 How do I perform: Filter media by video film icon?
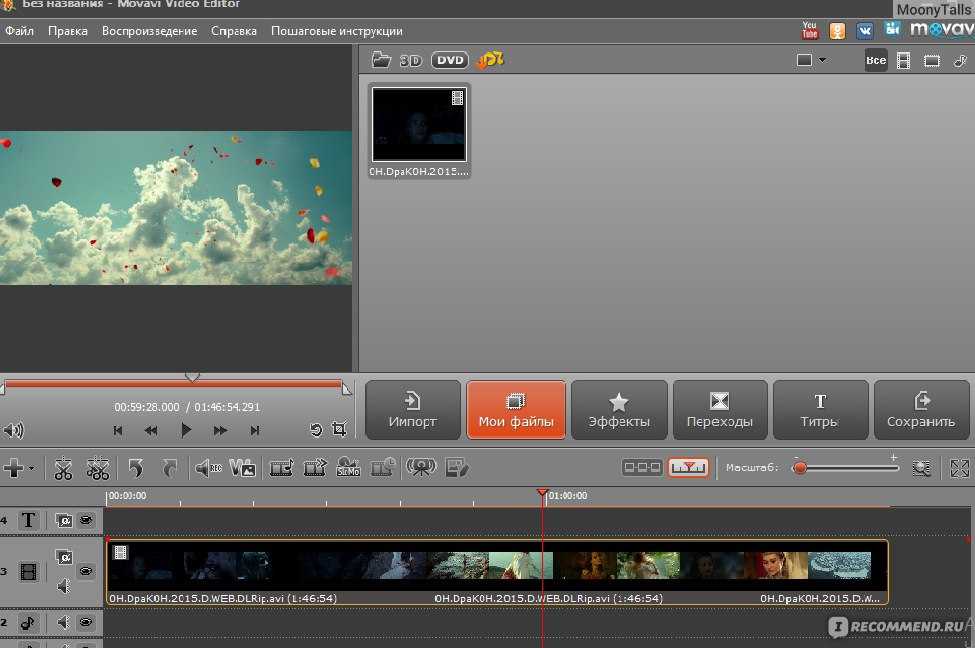tap(903, 60)
